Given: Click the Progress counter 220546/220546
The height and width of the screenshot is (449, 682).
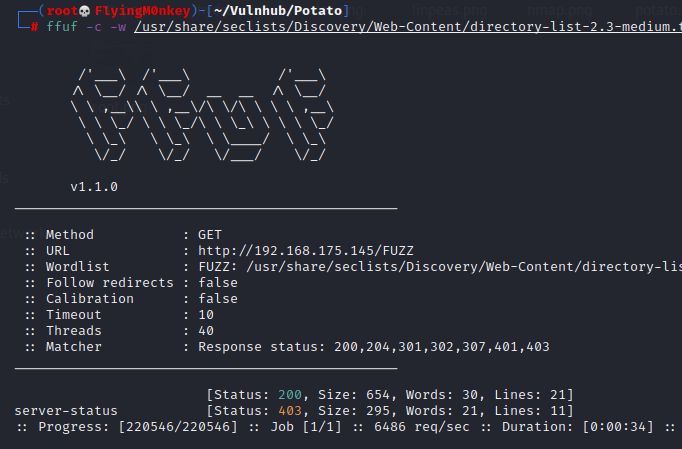Looking at the screenshot, I should (x=177, y=427).
